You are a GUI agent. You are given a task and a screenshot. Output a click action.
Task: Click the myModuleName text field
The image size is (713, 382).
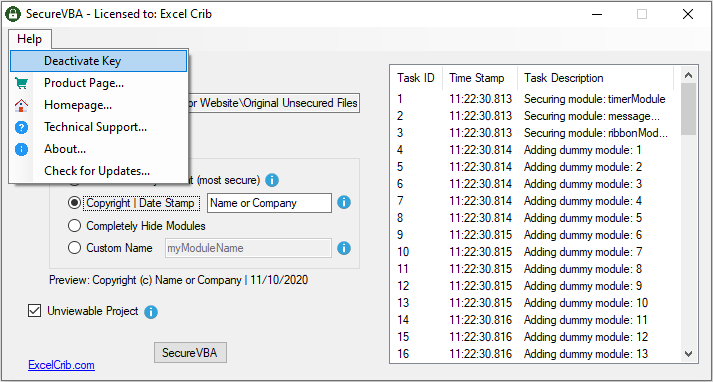point(248,248)
